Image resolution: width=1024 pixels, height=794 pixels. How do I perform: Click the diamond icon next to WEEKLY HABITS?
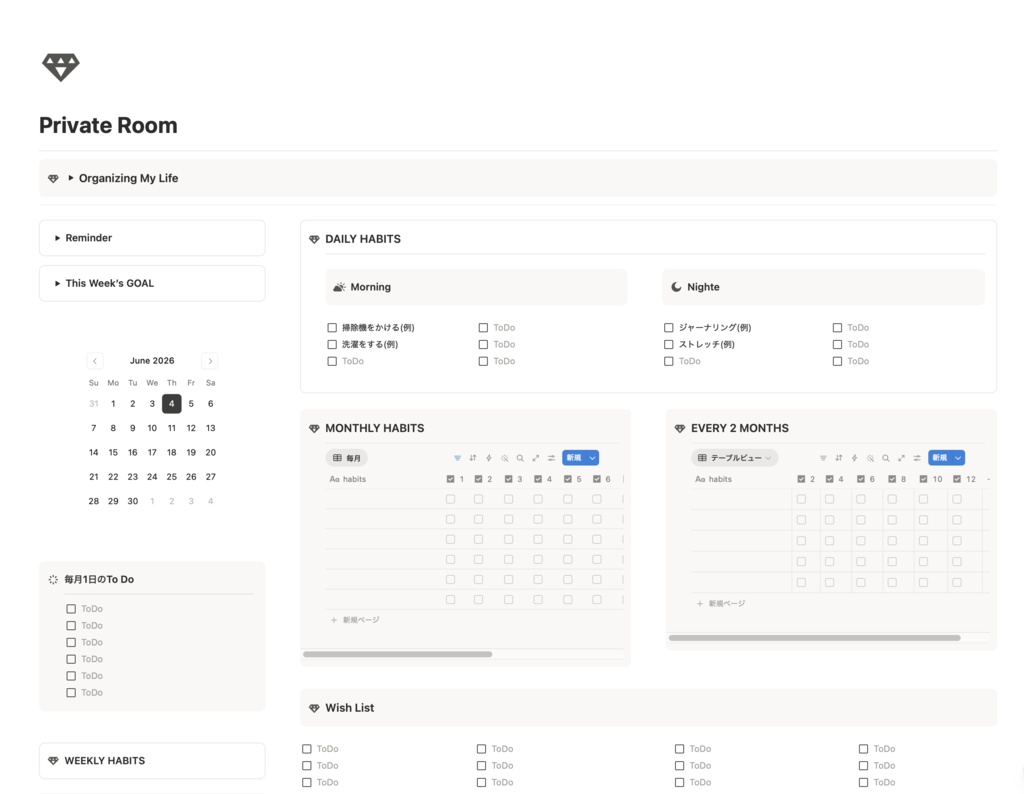pos(54,761)
